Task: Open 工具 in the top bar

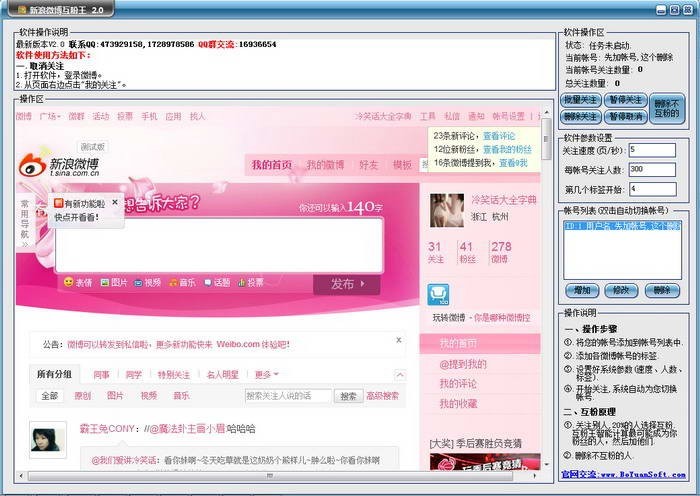Action: pos(428,117)
